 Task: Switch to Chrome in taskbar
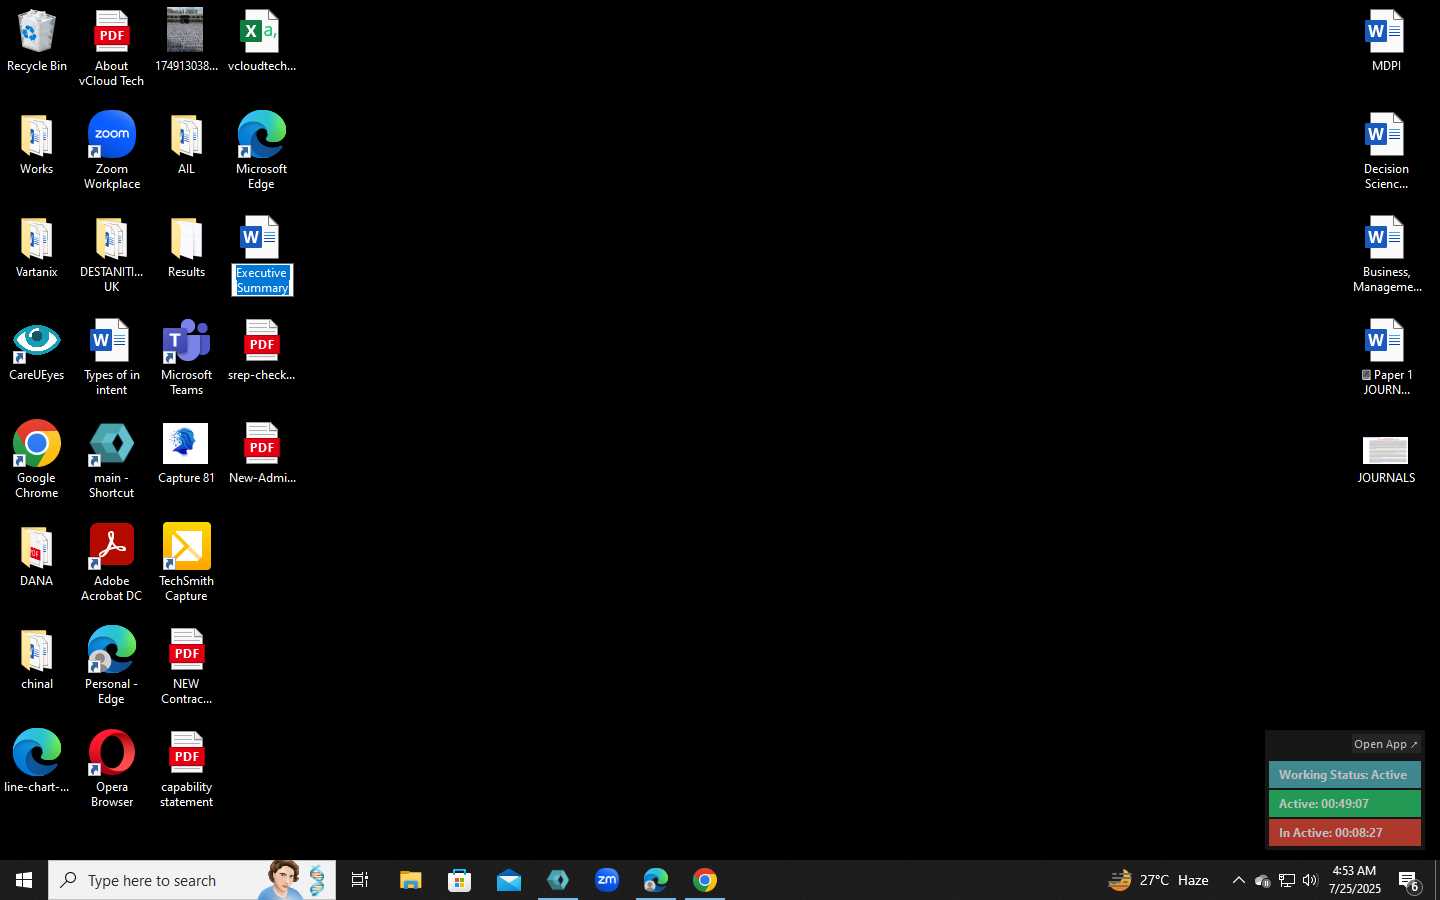click(705, 880)
